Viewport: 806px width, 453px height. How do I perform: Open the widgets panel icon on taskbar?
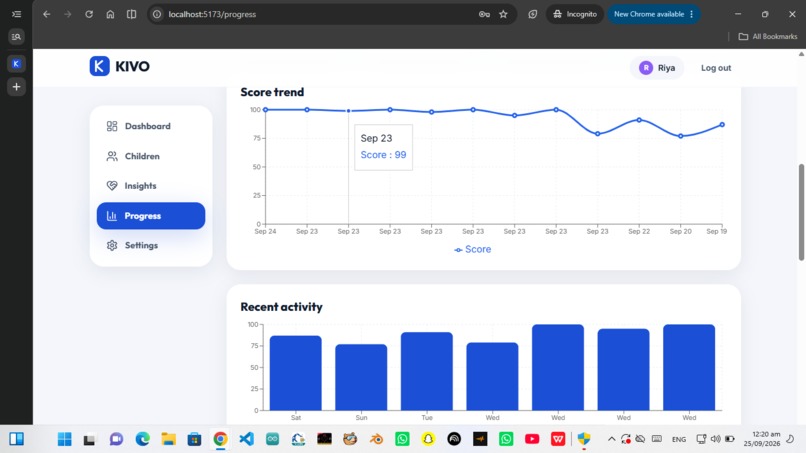coord(16,439)
